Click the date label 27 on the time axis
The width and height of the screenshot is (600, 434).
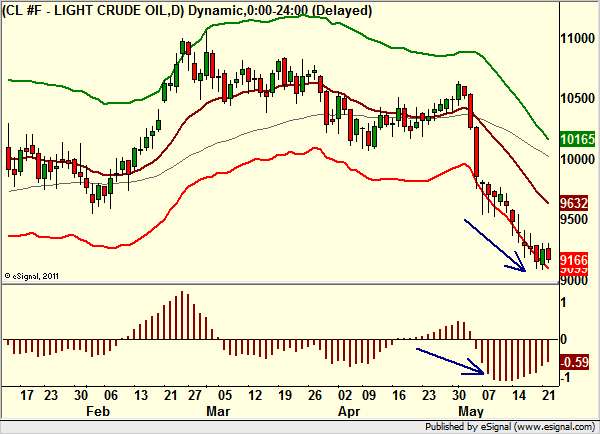(x=195, y=395)
